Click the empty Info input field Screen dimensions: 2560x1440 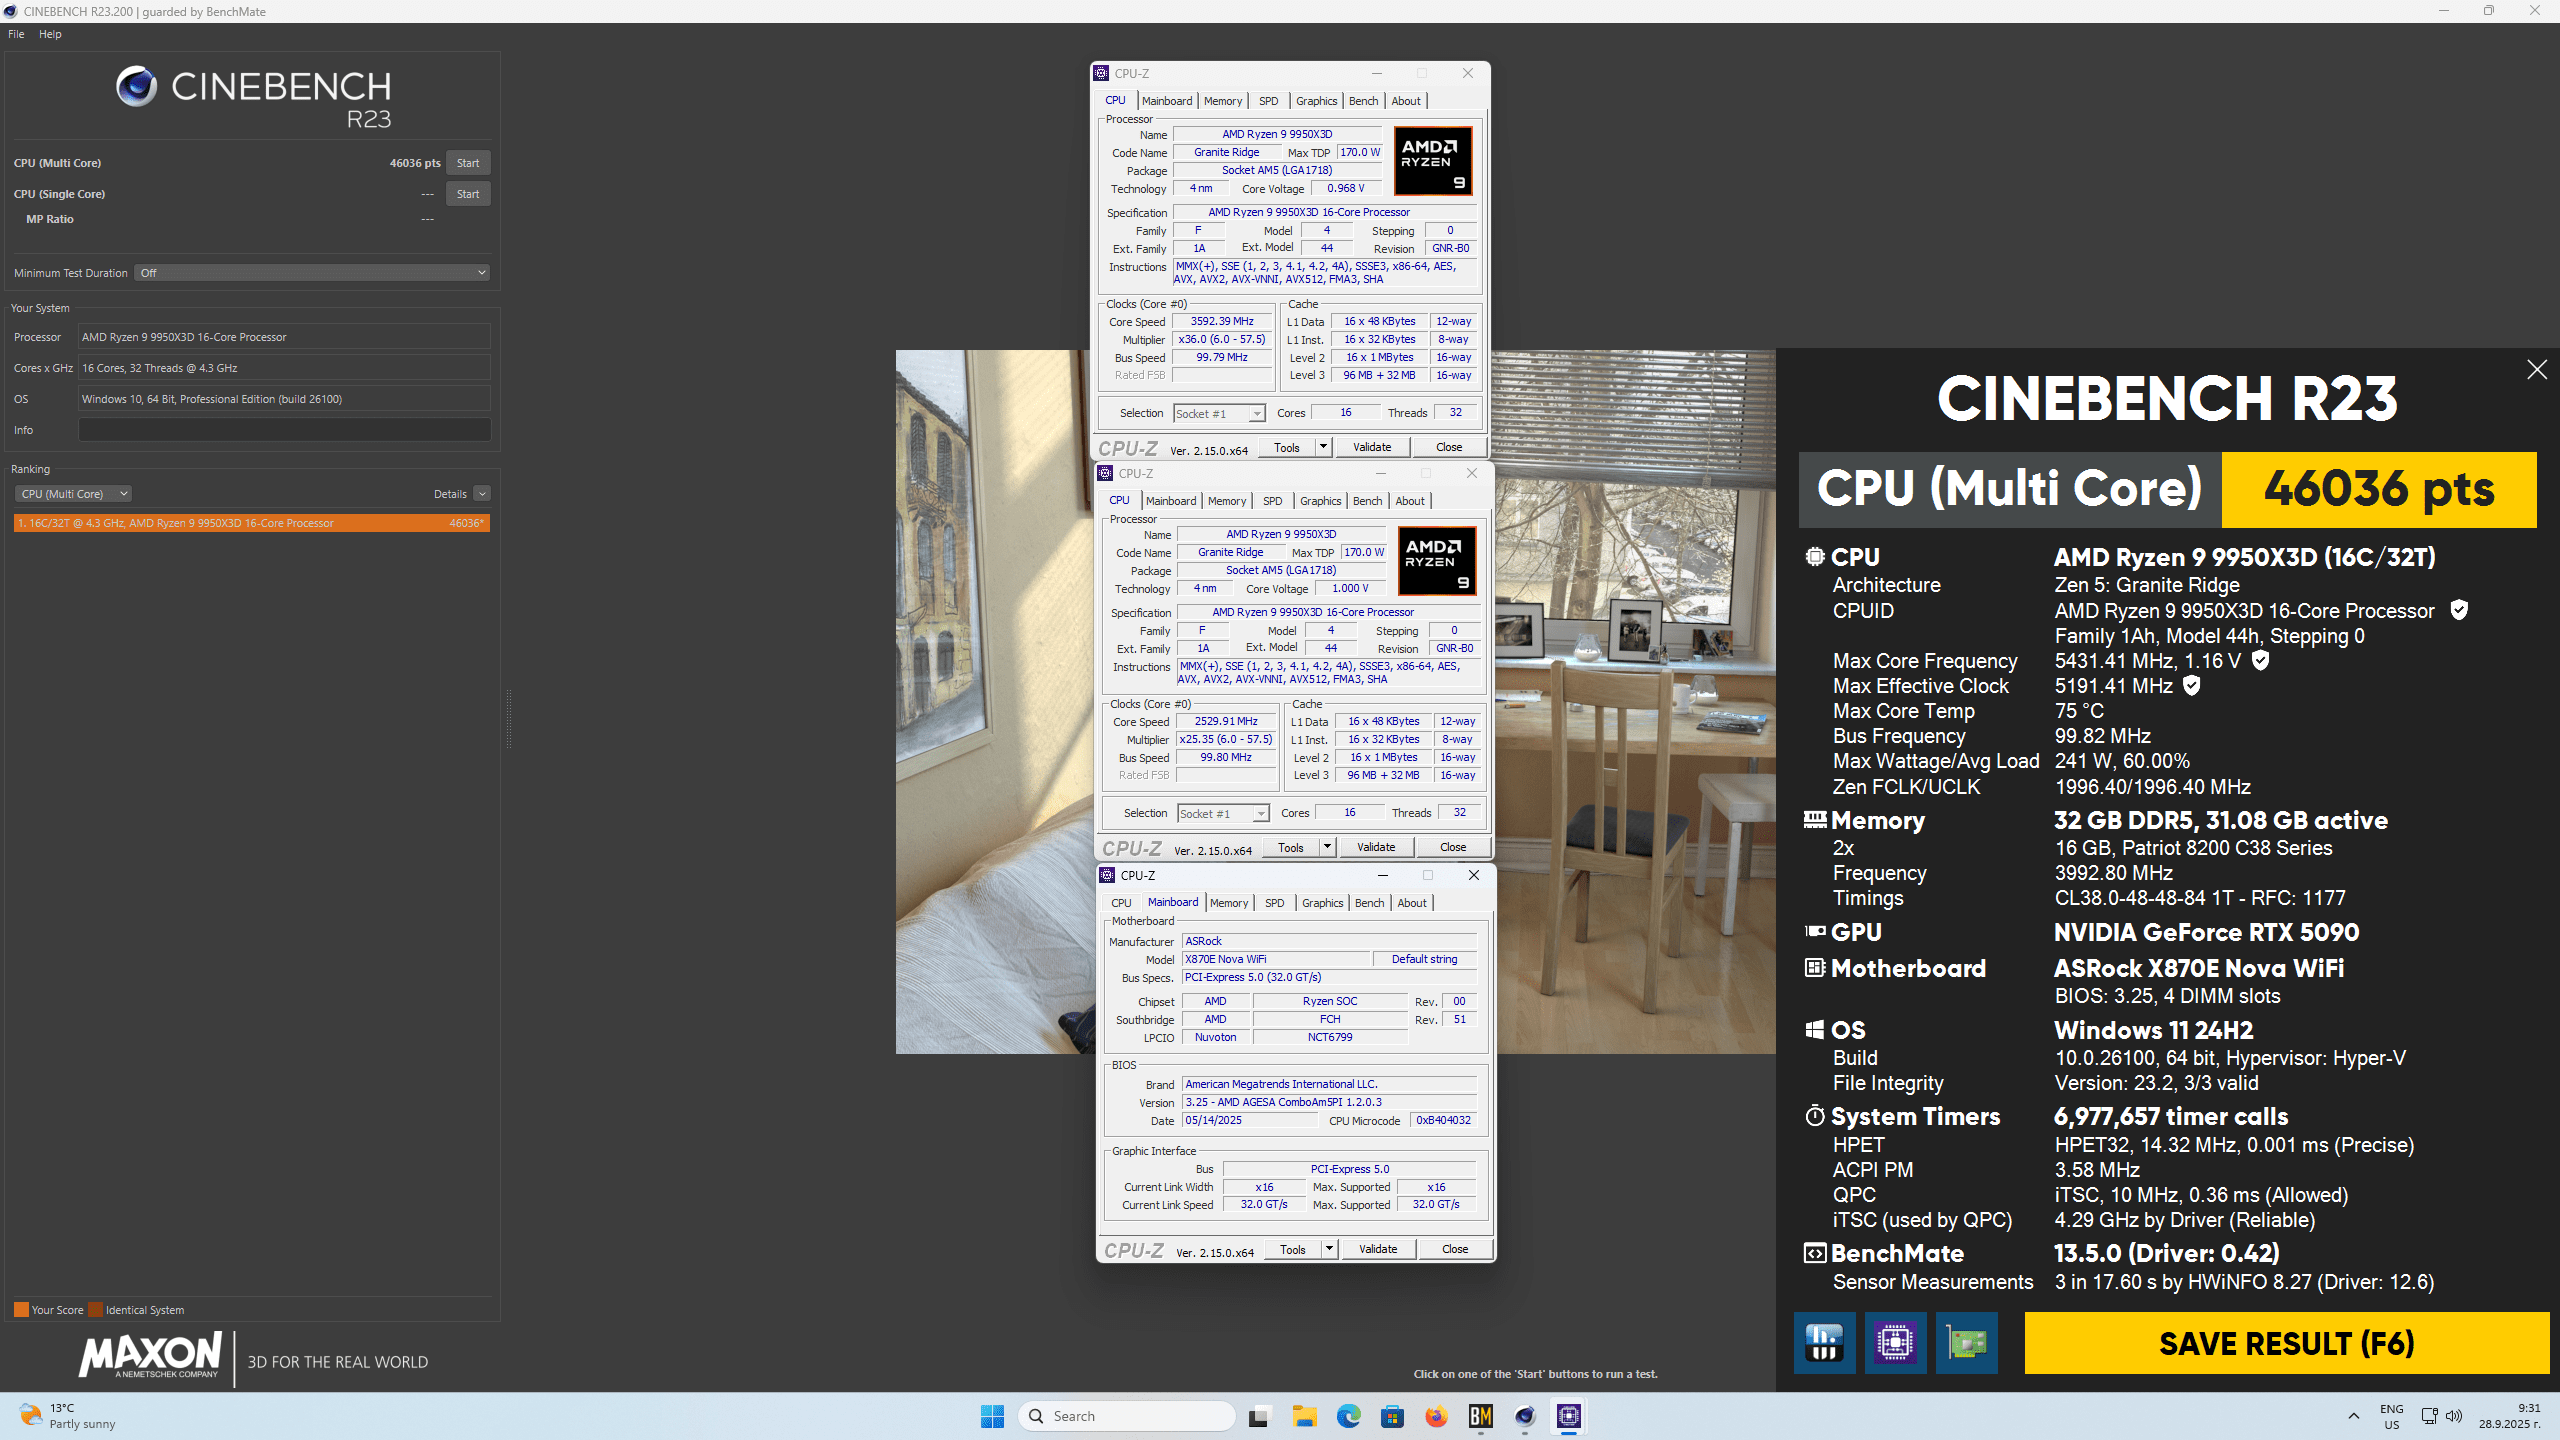(284, 430)
